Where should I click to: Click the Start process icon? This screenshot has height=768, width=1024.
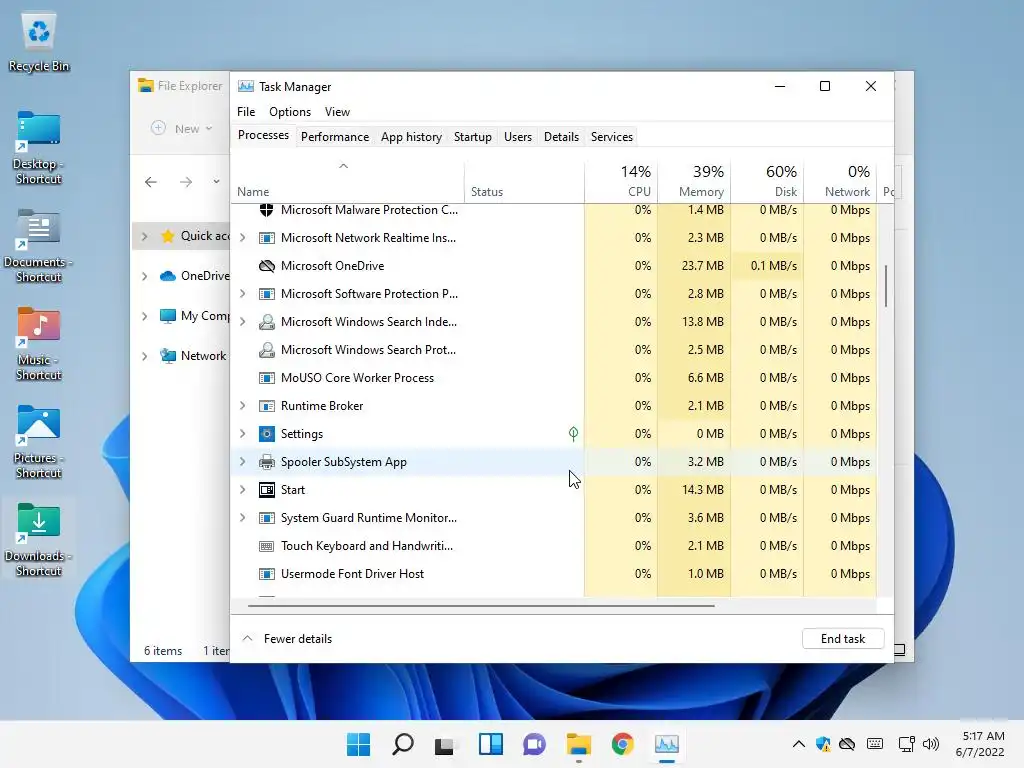266,490
